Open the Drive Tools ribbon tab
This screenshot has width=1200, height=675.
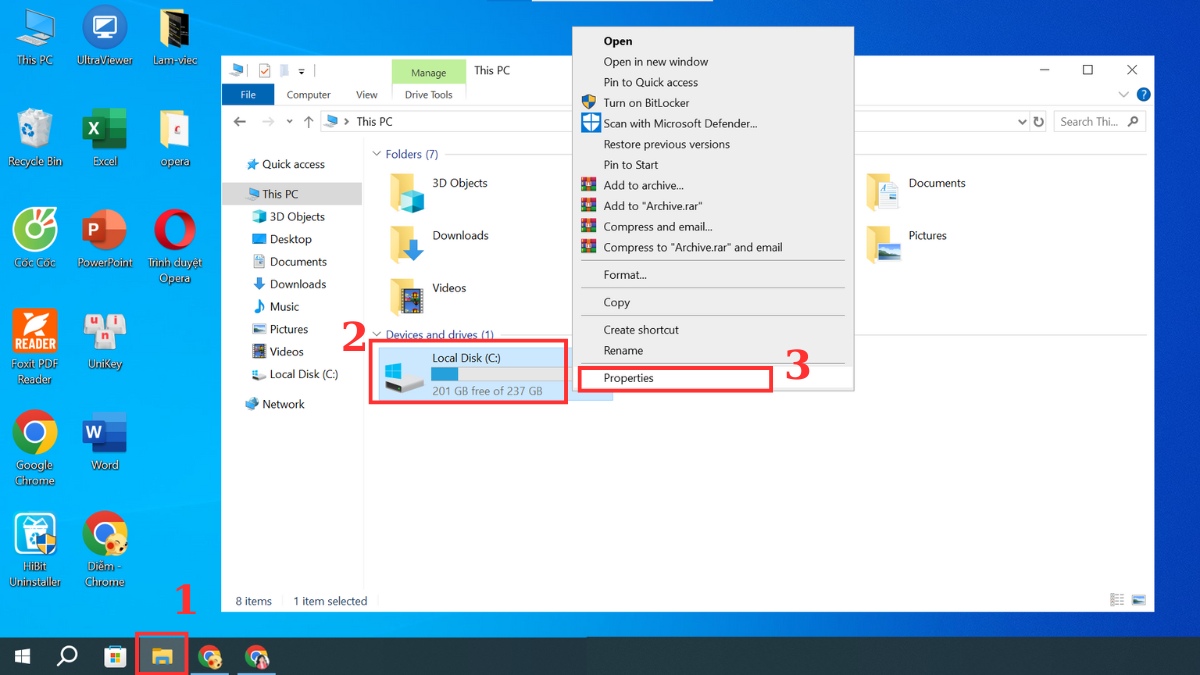pyautogui.click(x=429, y=95)
